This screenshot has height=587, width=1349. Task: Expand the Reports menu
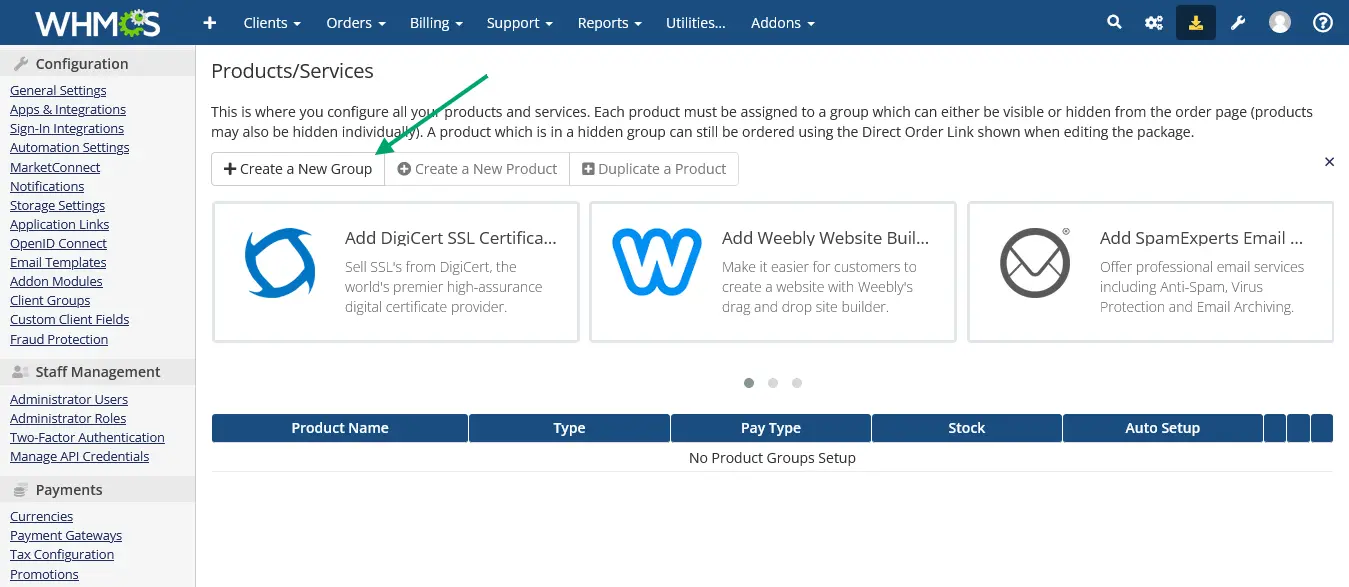(609, 23)
